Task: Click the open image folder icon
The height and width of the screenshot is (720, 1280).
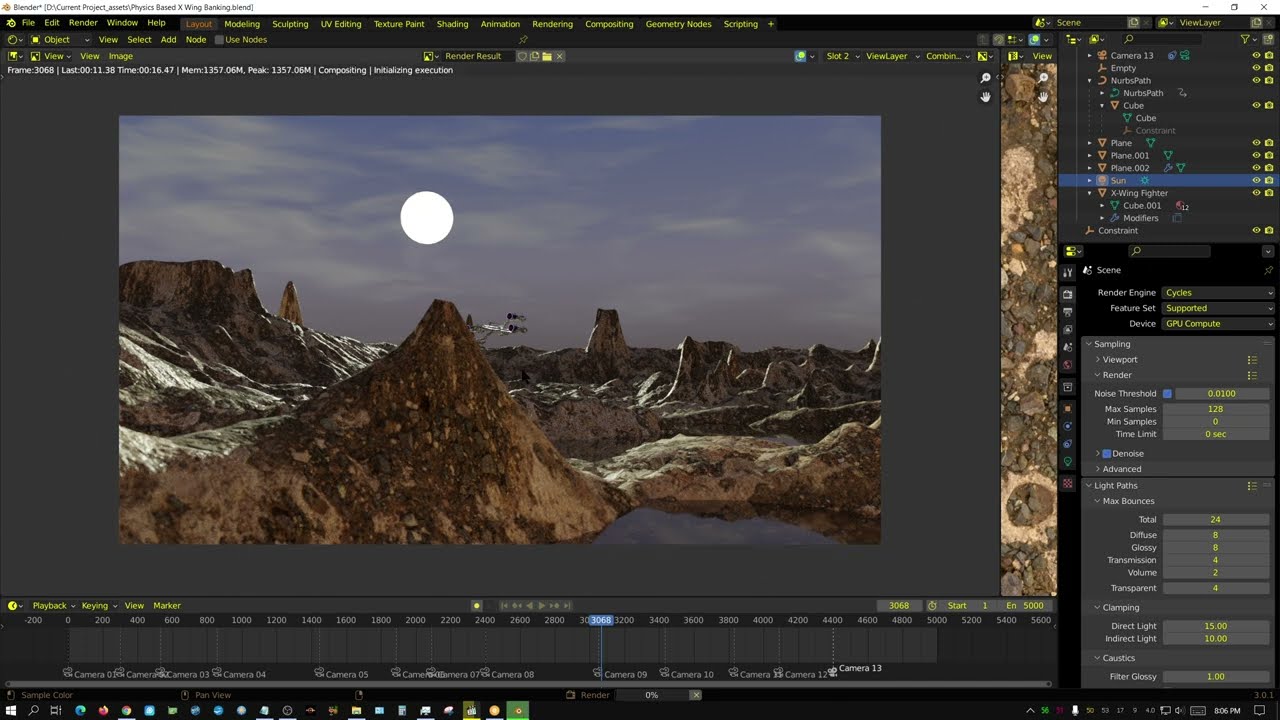Action: (547, 56)
